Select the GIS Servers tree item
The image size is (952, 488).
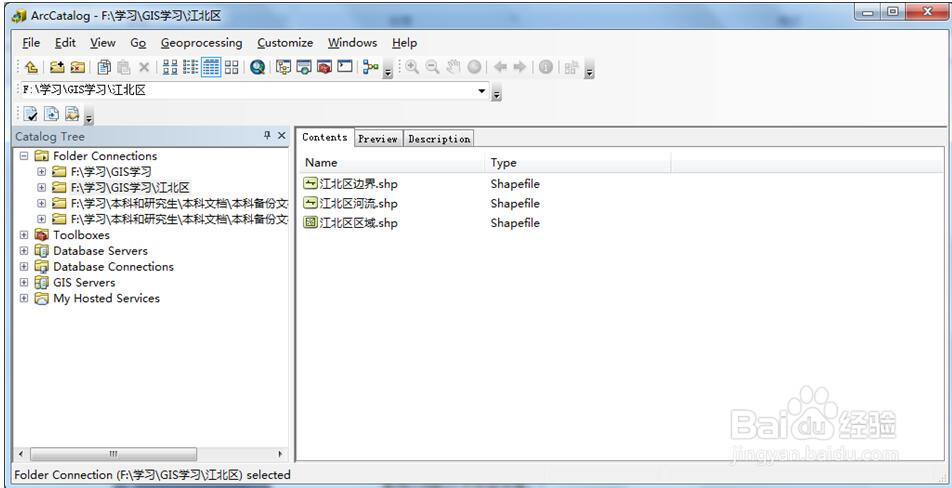[84, 282]
